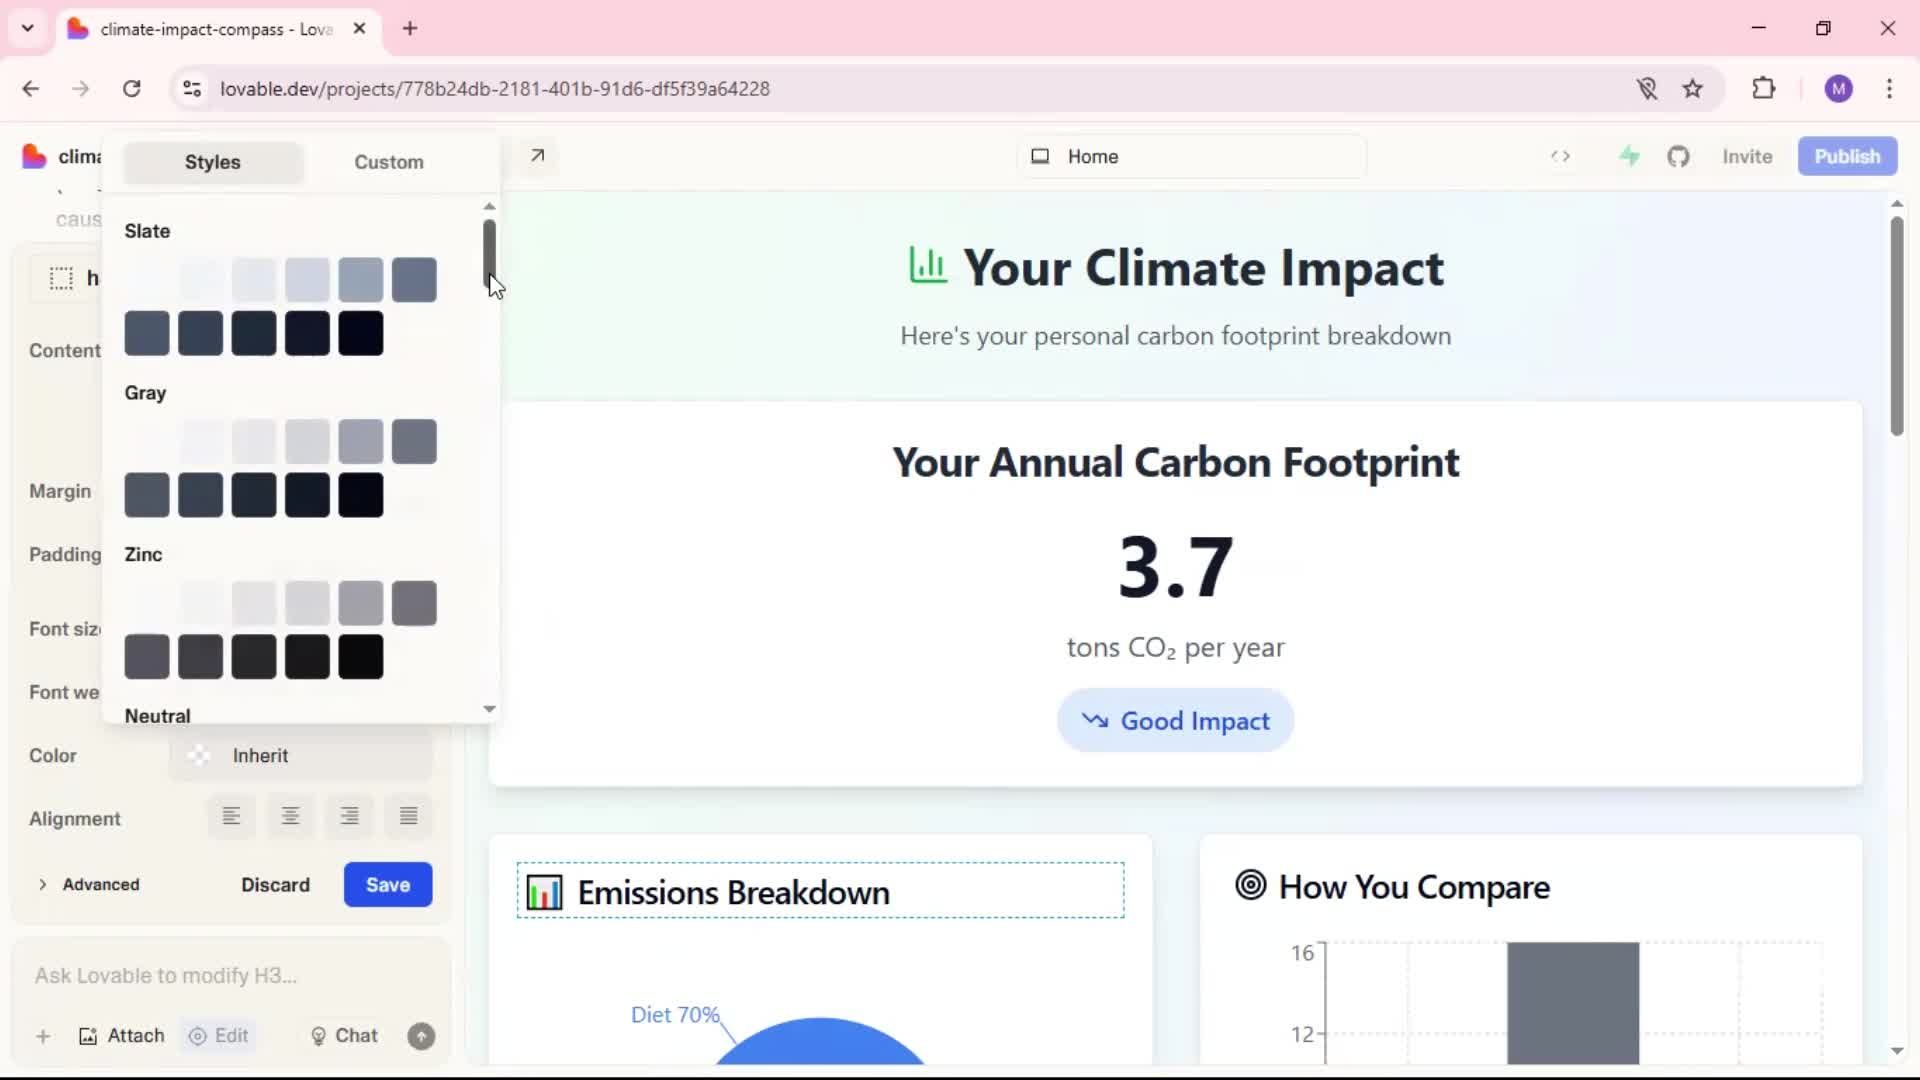Open the tab search dropdown arrow

28,28
